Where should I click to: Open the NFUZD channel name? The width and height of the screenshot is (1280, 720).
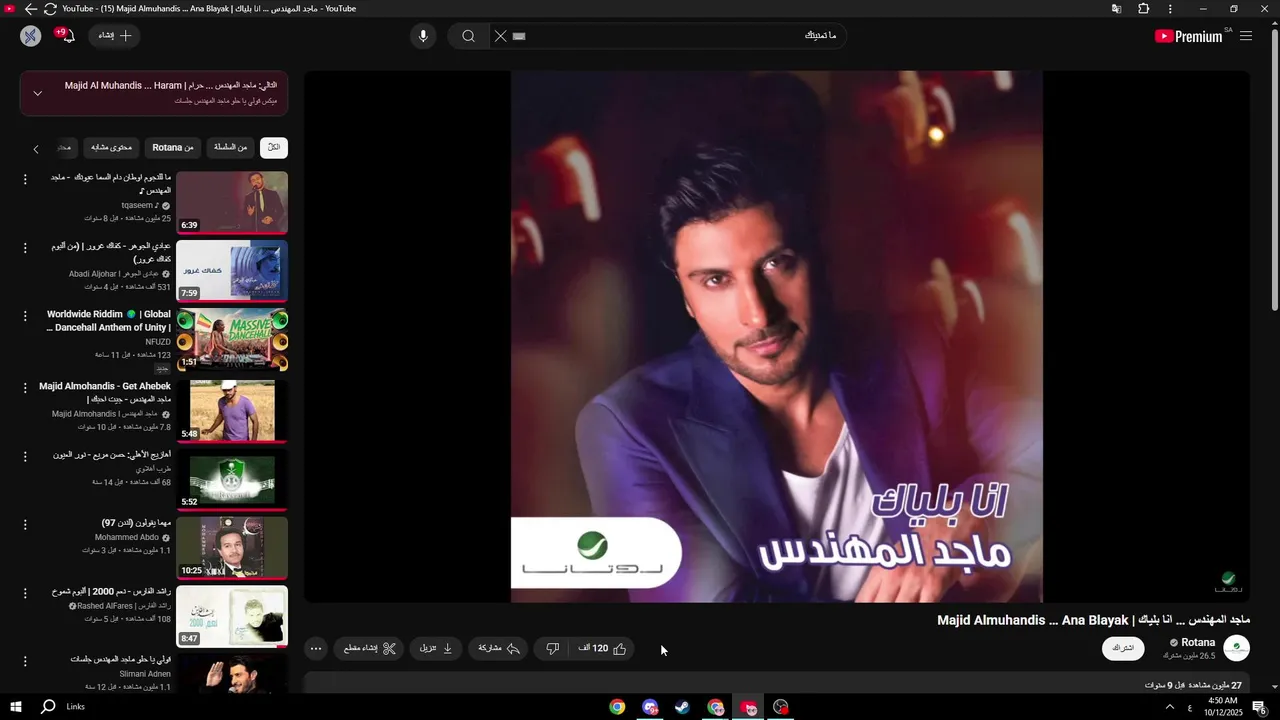158,342
